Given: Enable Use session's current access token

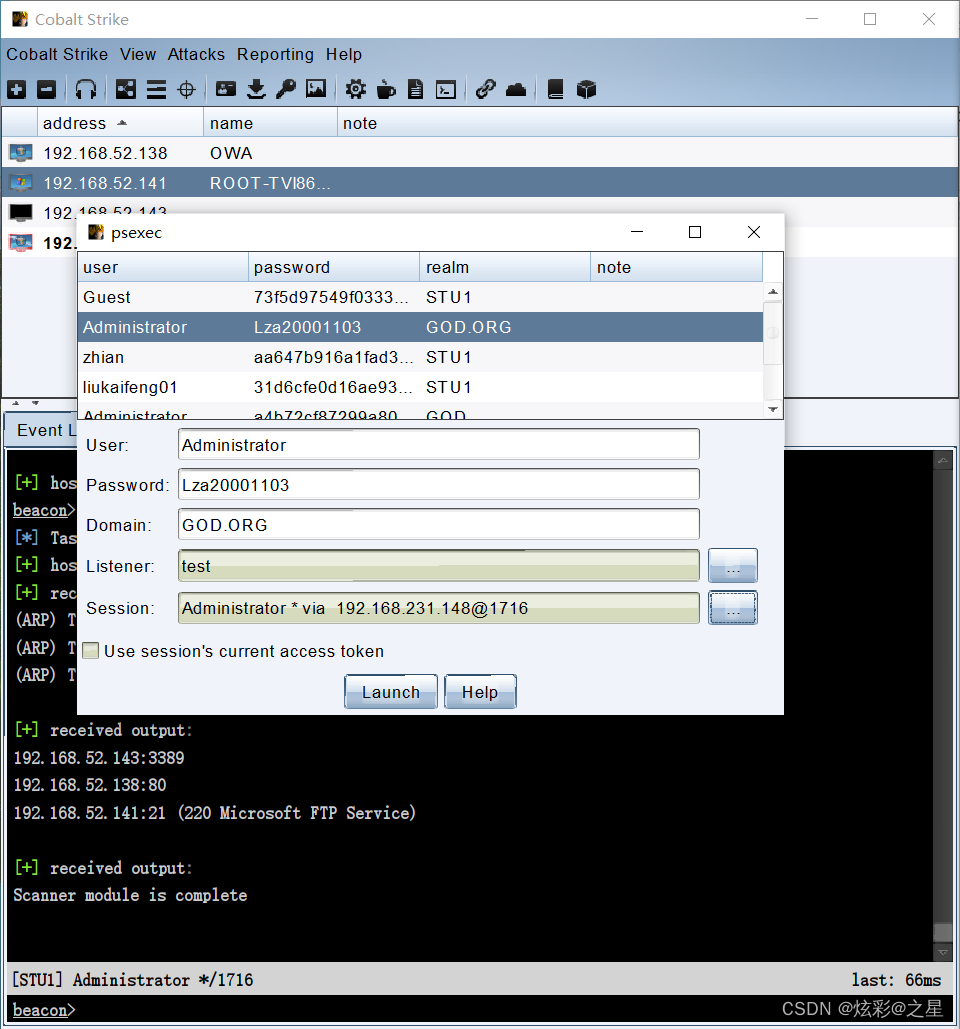Looking at the screenshot, I should [91, 651].
